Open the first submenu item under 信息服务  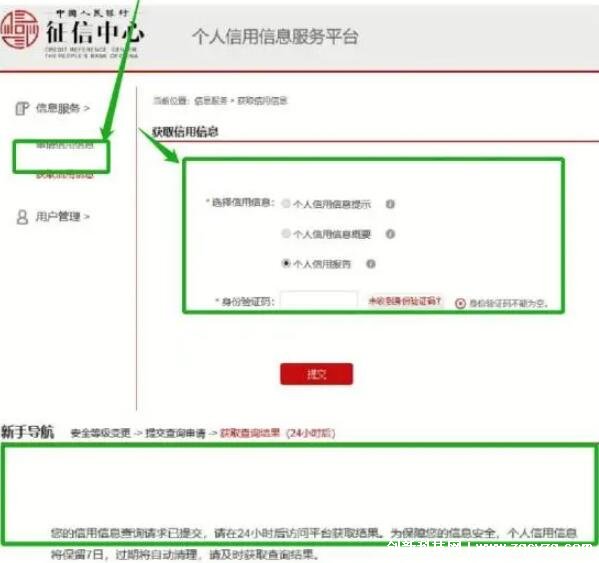65,146
